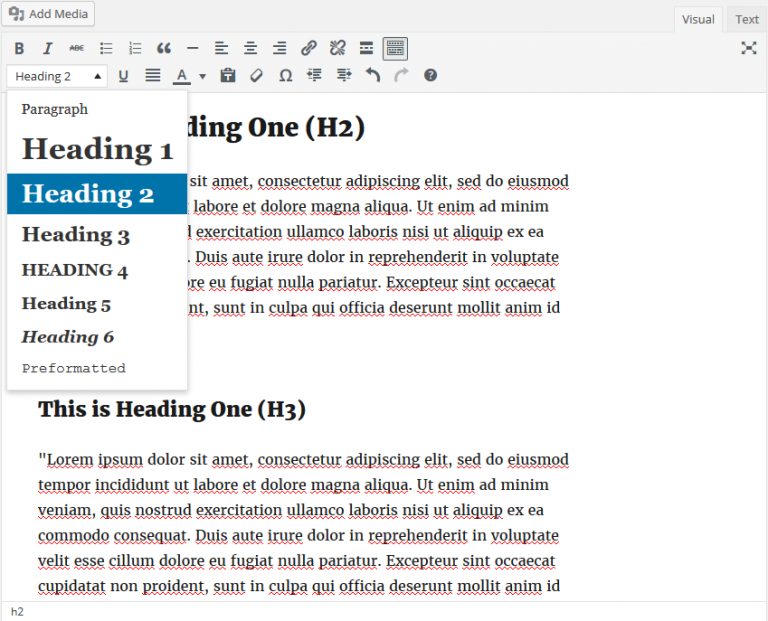Select Preformatted in the format list
This screenshot has height=621, width=768.
[x=74, y=368]
